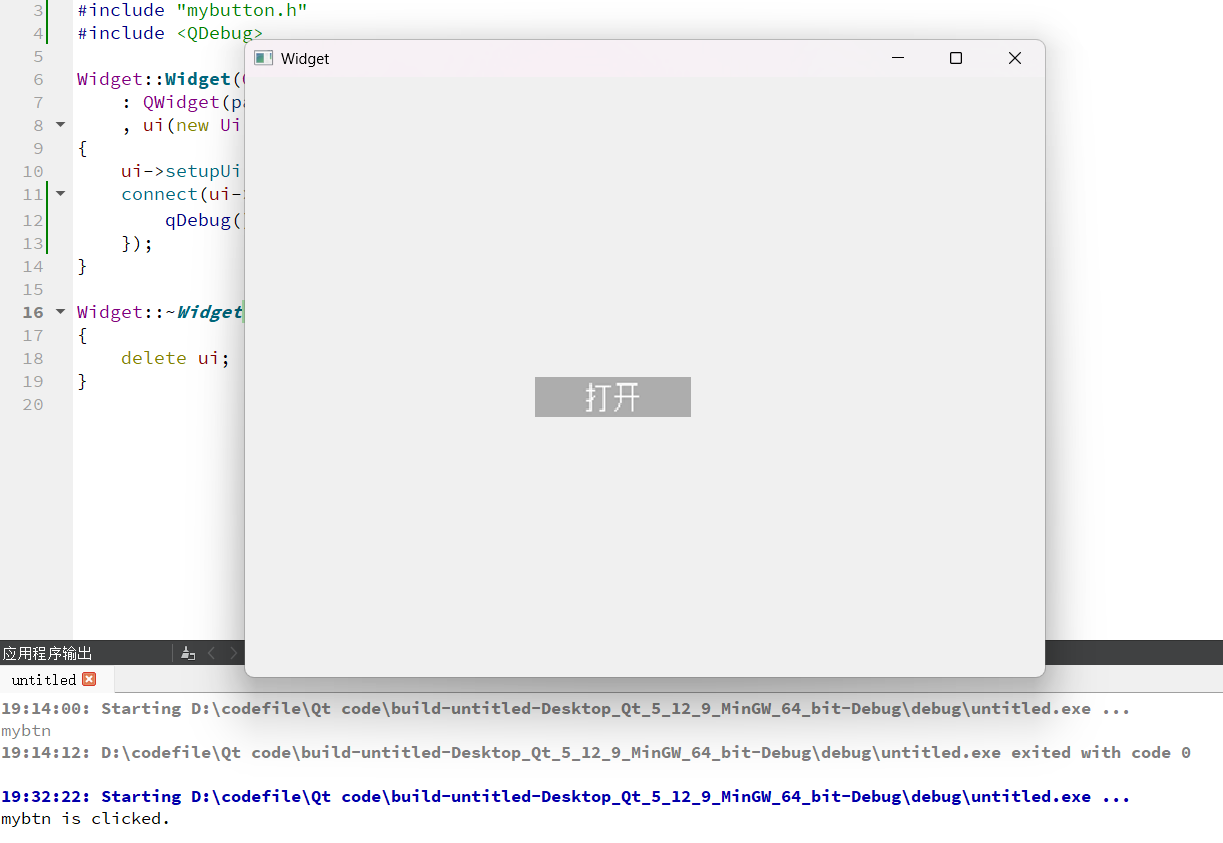Click the #include <QDebug> line
Viewport: 1223px width, 843px height.
coord(170,33)
